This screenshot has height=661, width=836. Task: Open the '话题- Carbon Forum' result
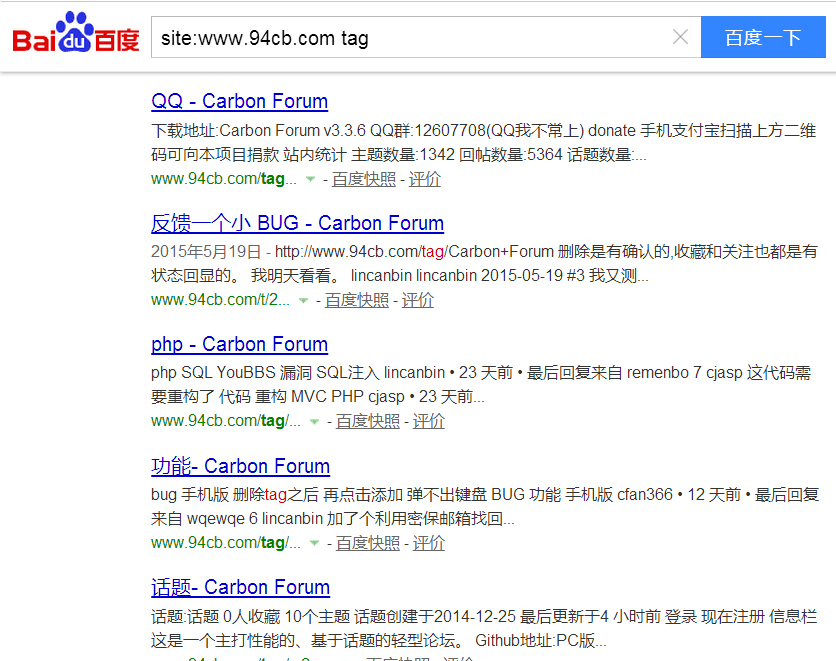tap(240, 587)
